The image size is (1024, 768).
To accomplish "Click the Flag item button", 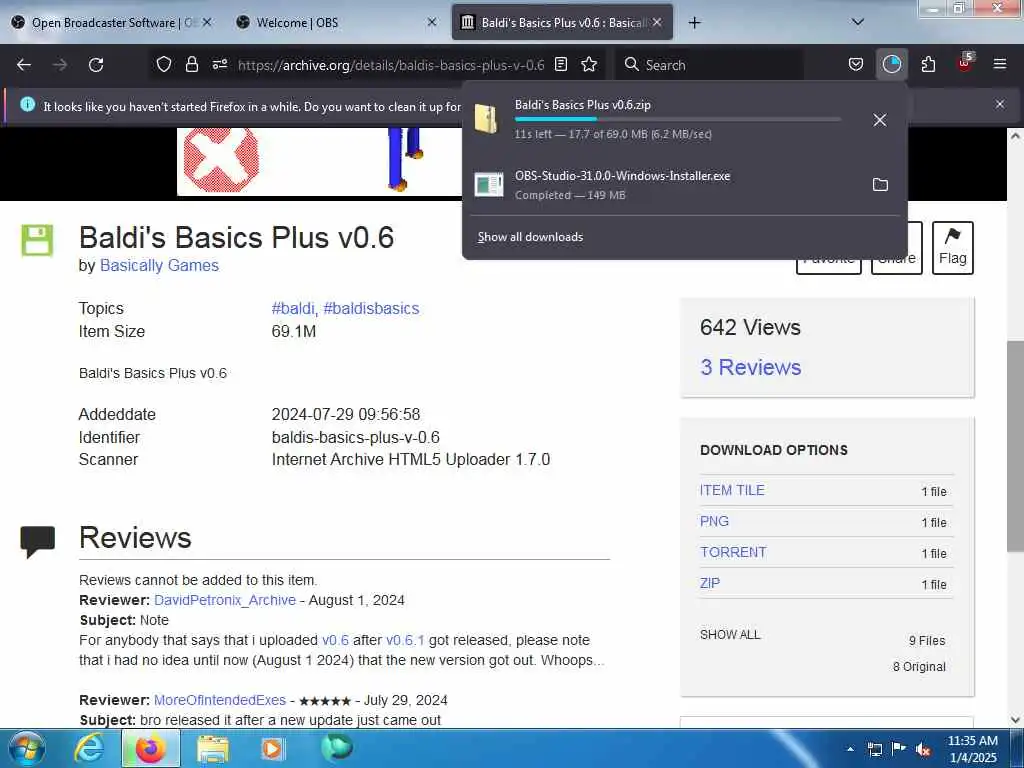I will coord(953,248).
